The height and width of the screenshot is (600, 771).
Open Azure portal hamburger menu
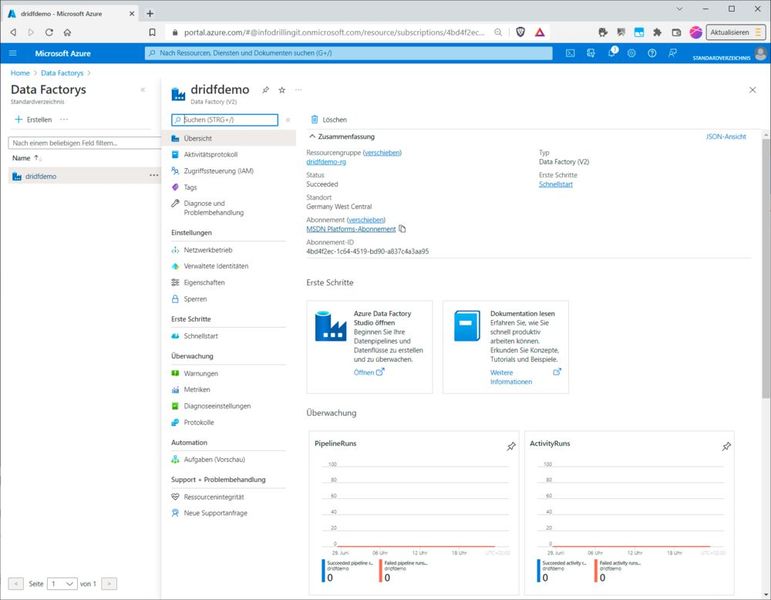click(13, 53)
